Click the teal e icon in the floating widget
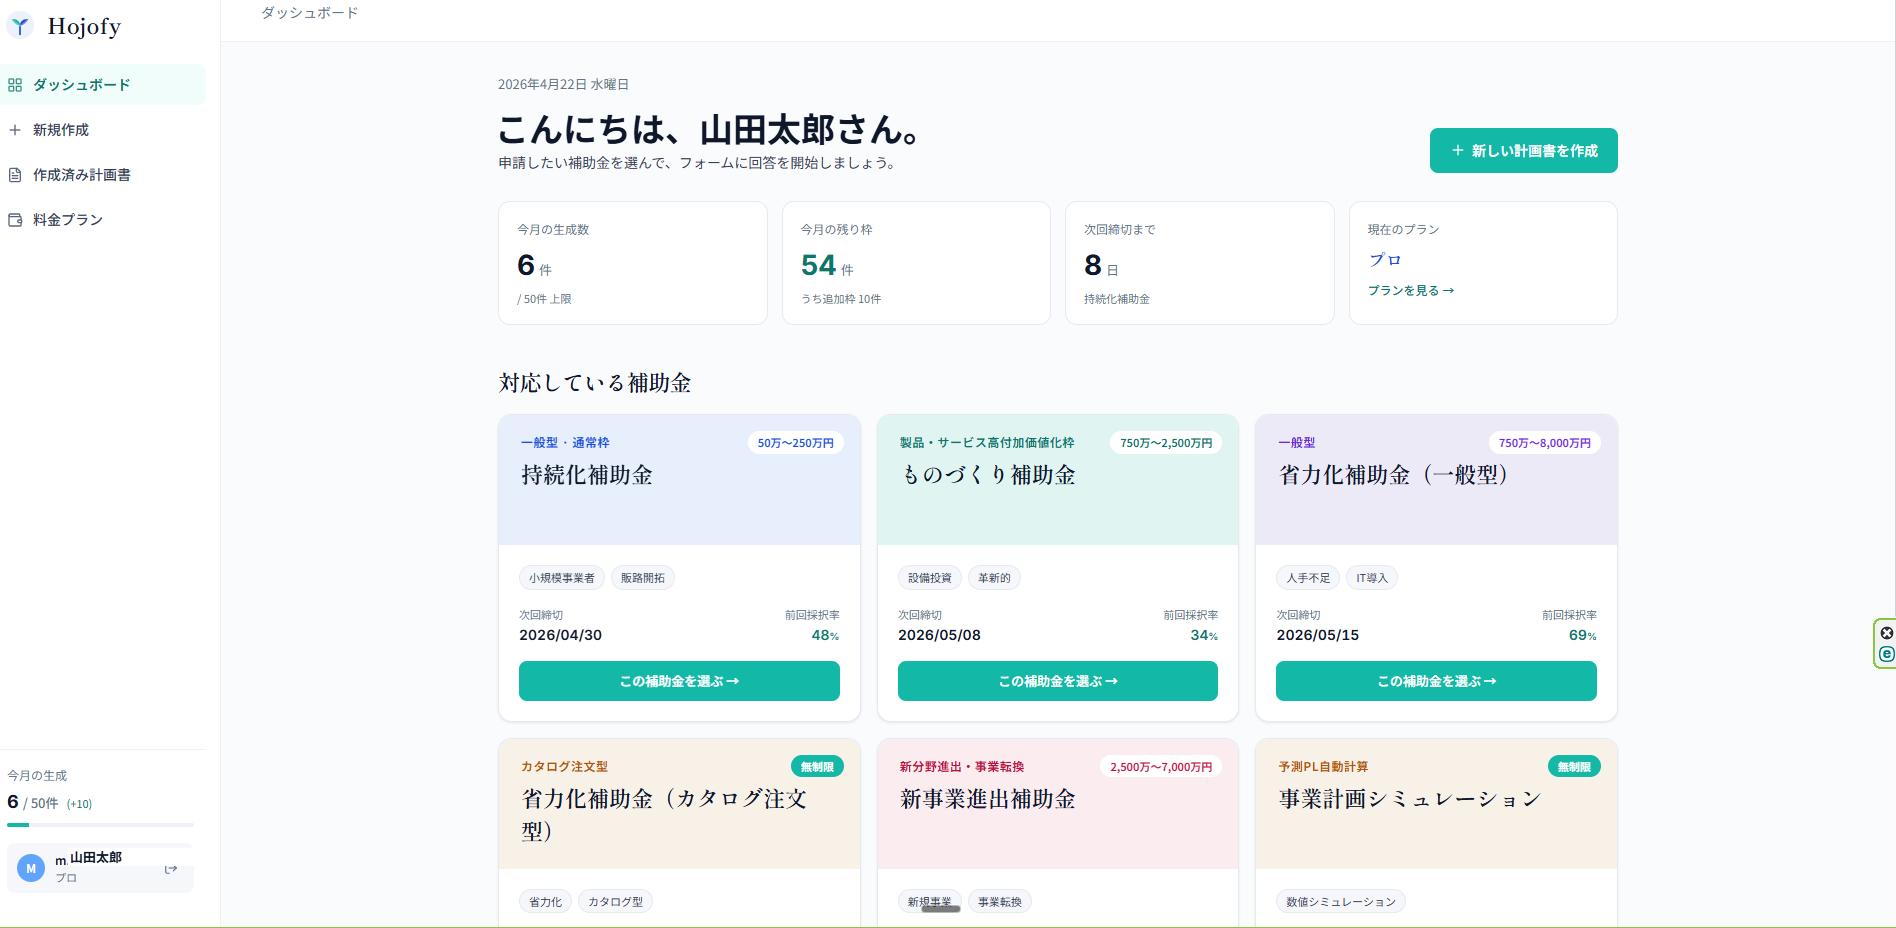The image size is (1896, 928). point(1886,654)
